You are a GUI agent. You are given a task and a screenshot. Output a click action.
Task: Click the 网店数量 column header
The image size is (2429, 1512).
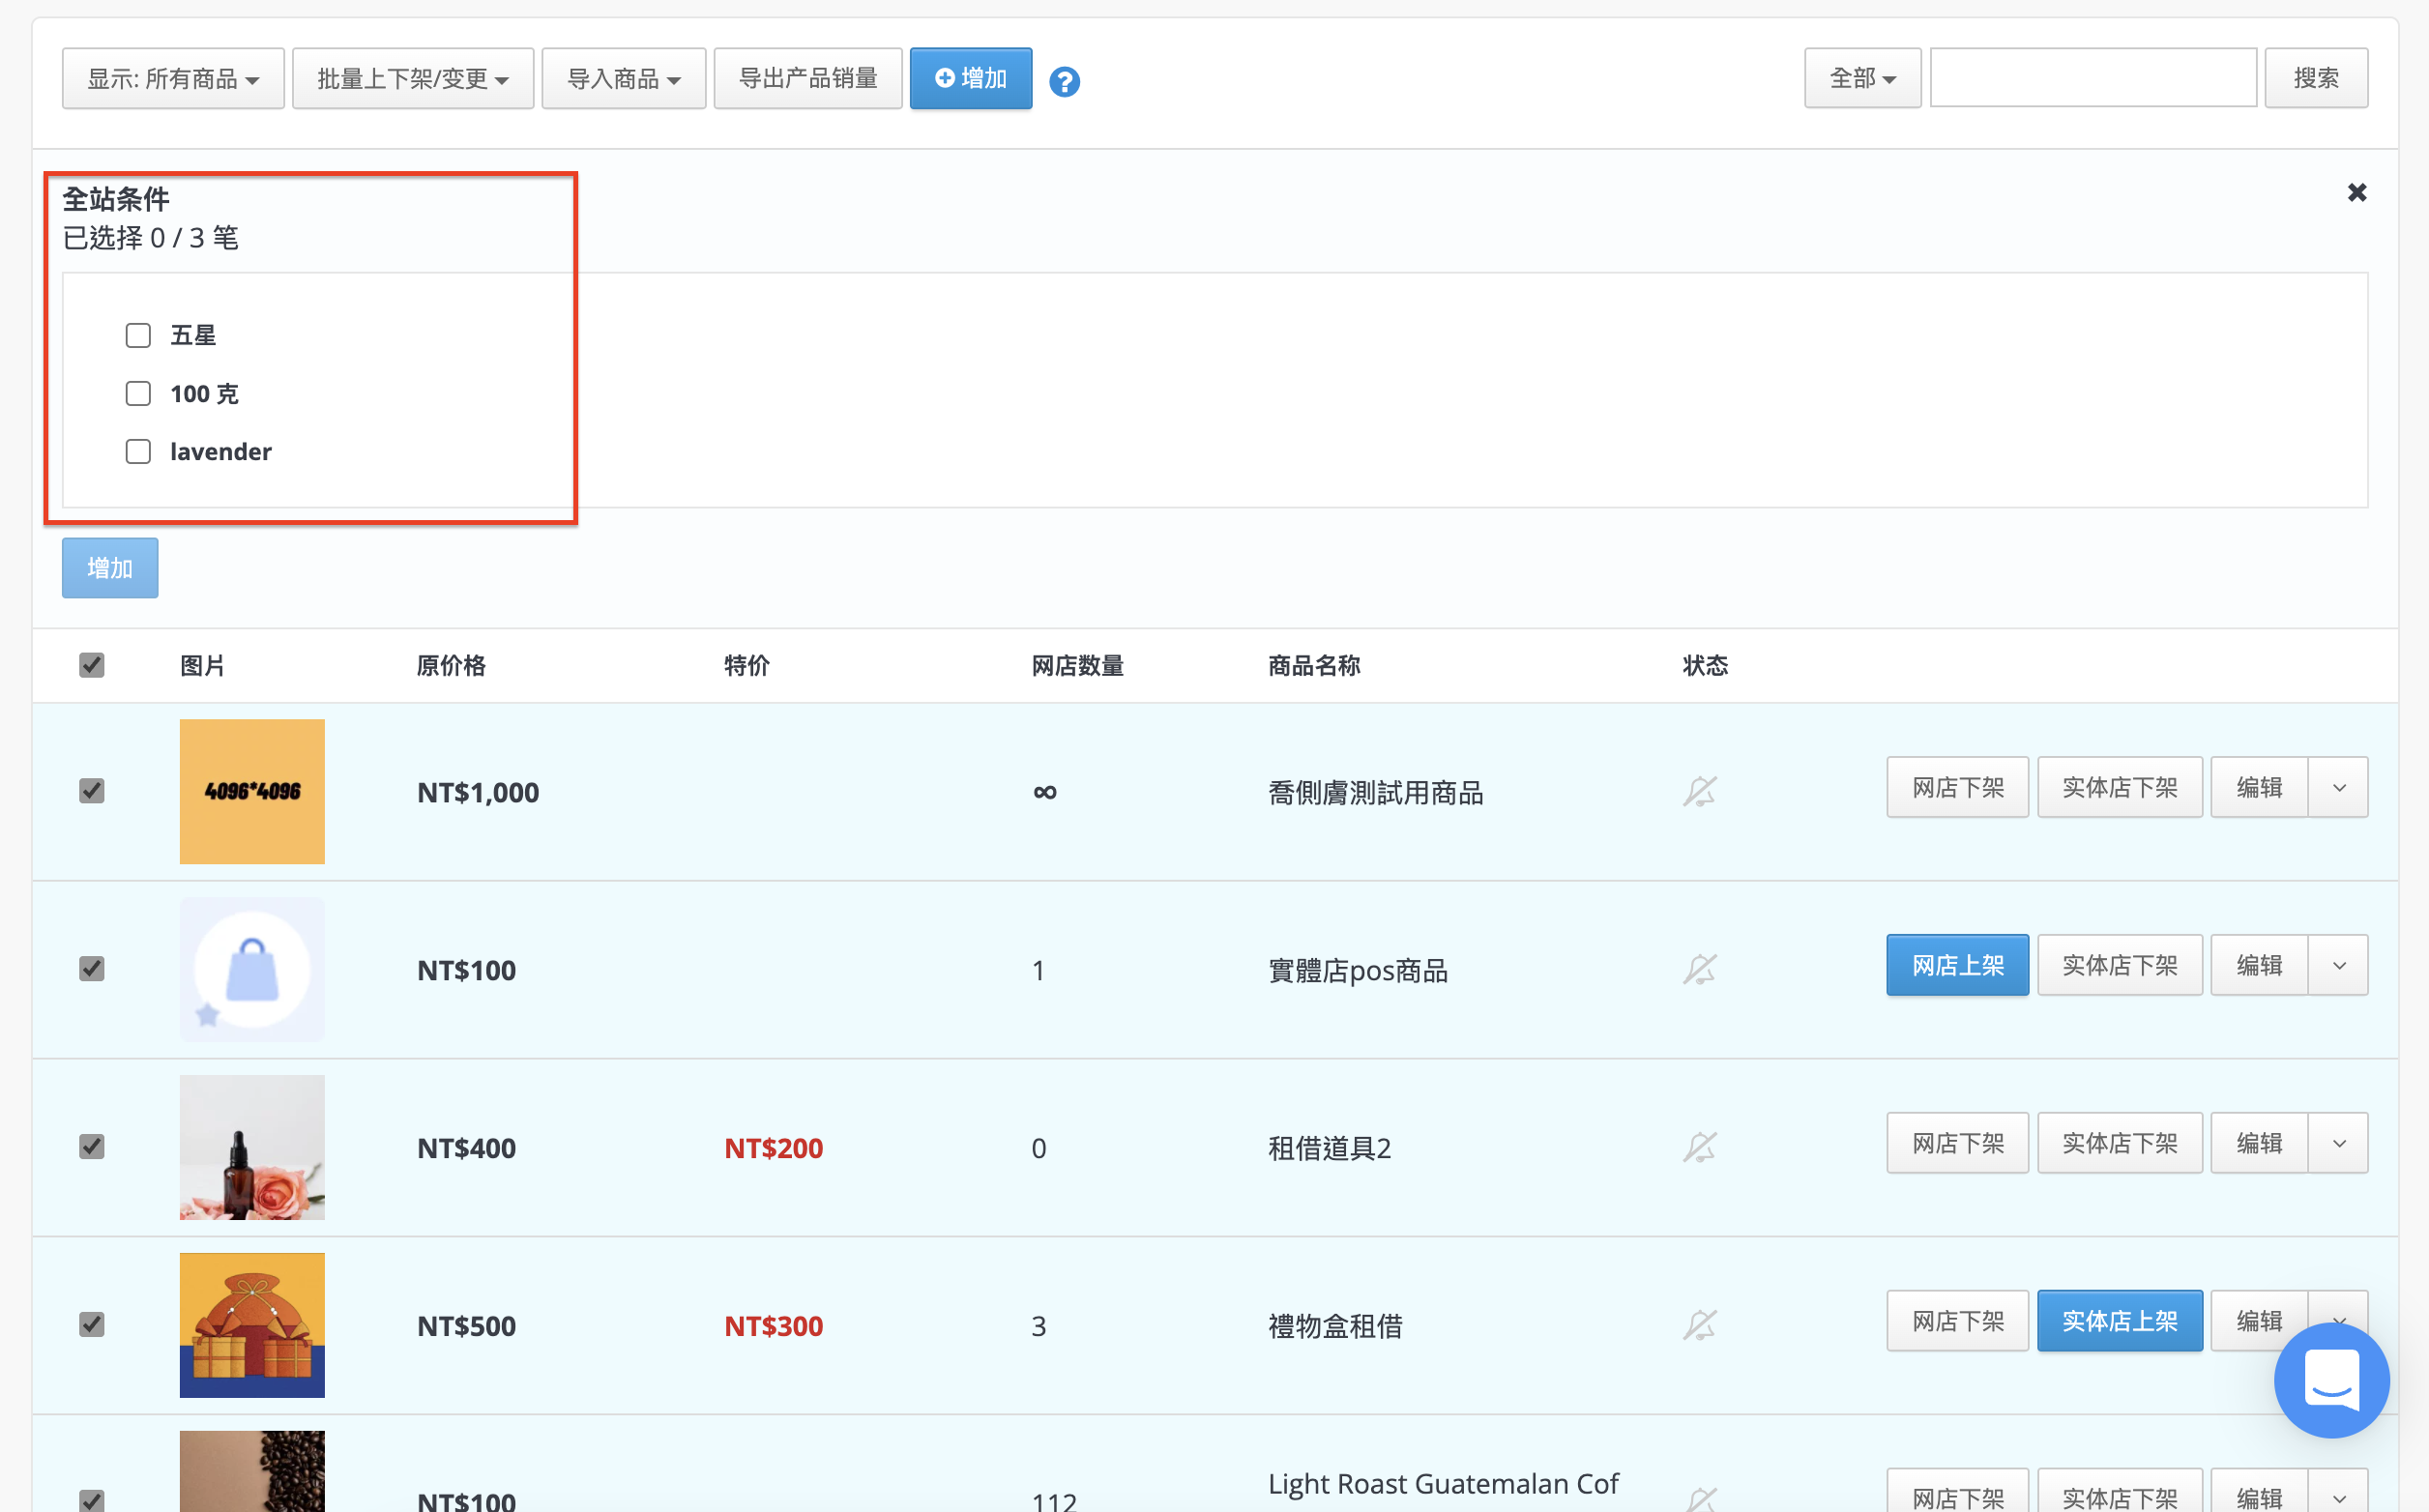click(1077, 666)
